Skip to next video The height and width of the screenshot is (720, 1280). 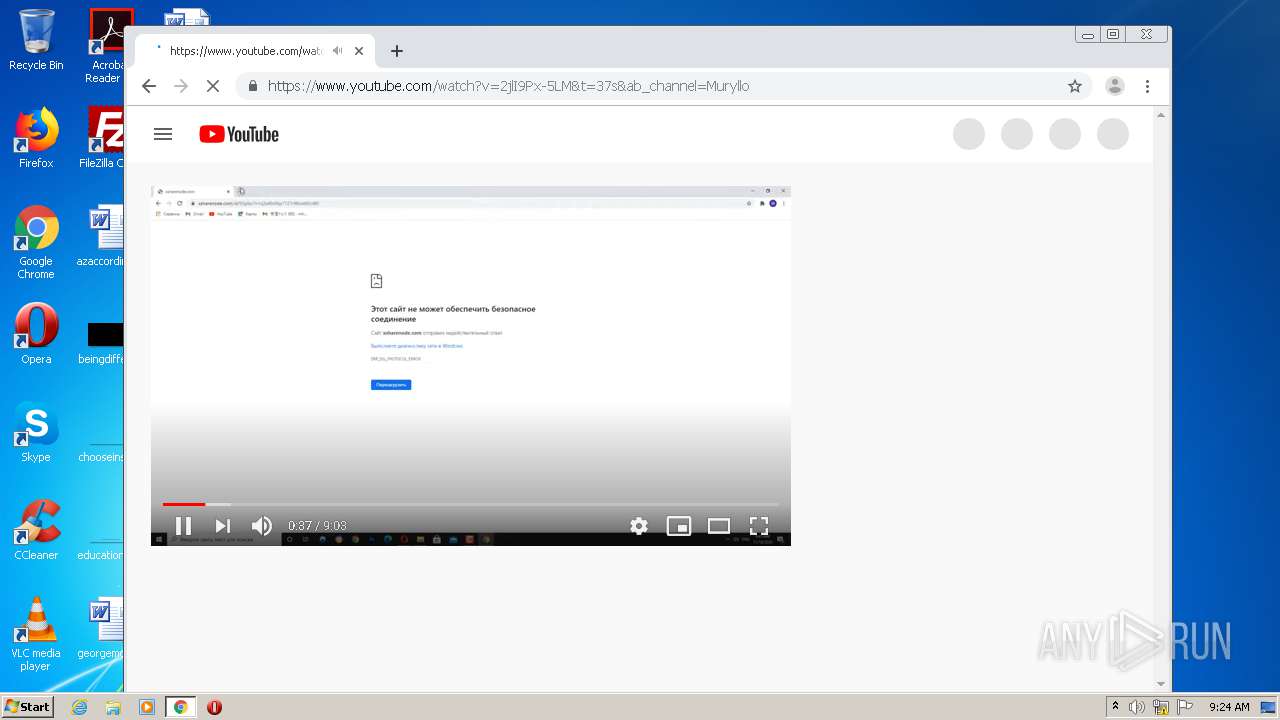pos(222,526)
